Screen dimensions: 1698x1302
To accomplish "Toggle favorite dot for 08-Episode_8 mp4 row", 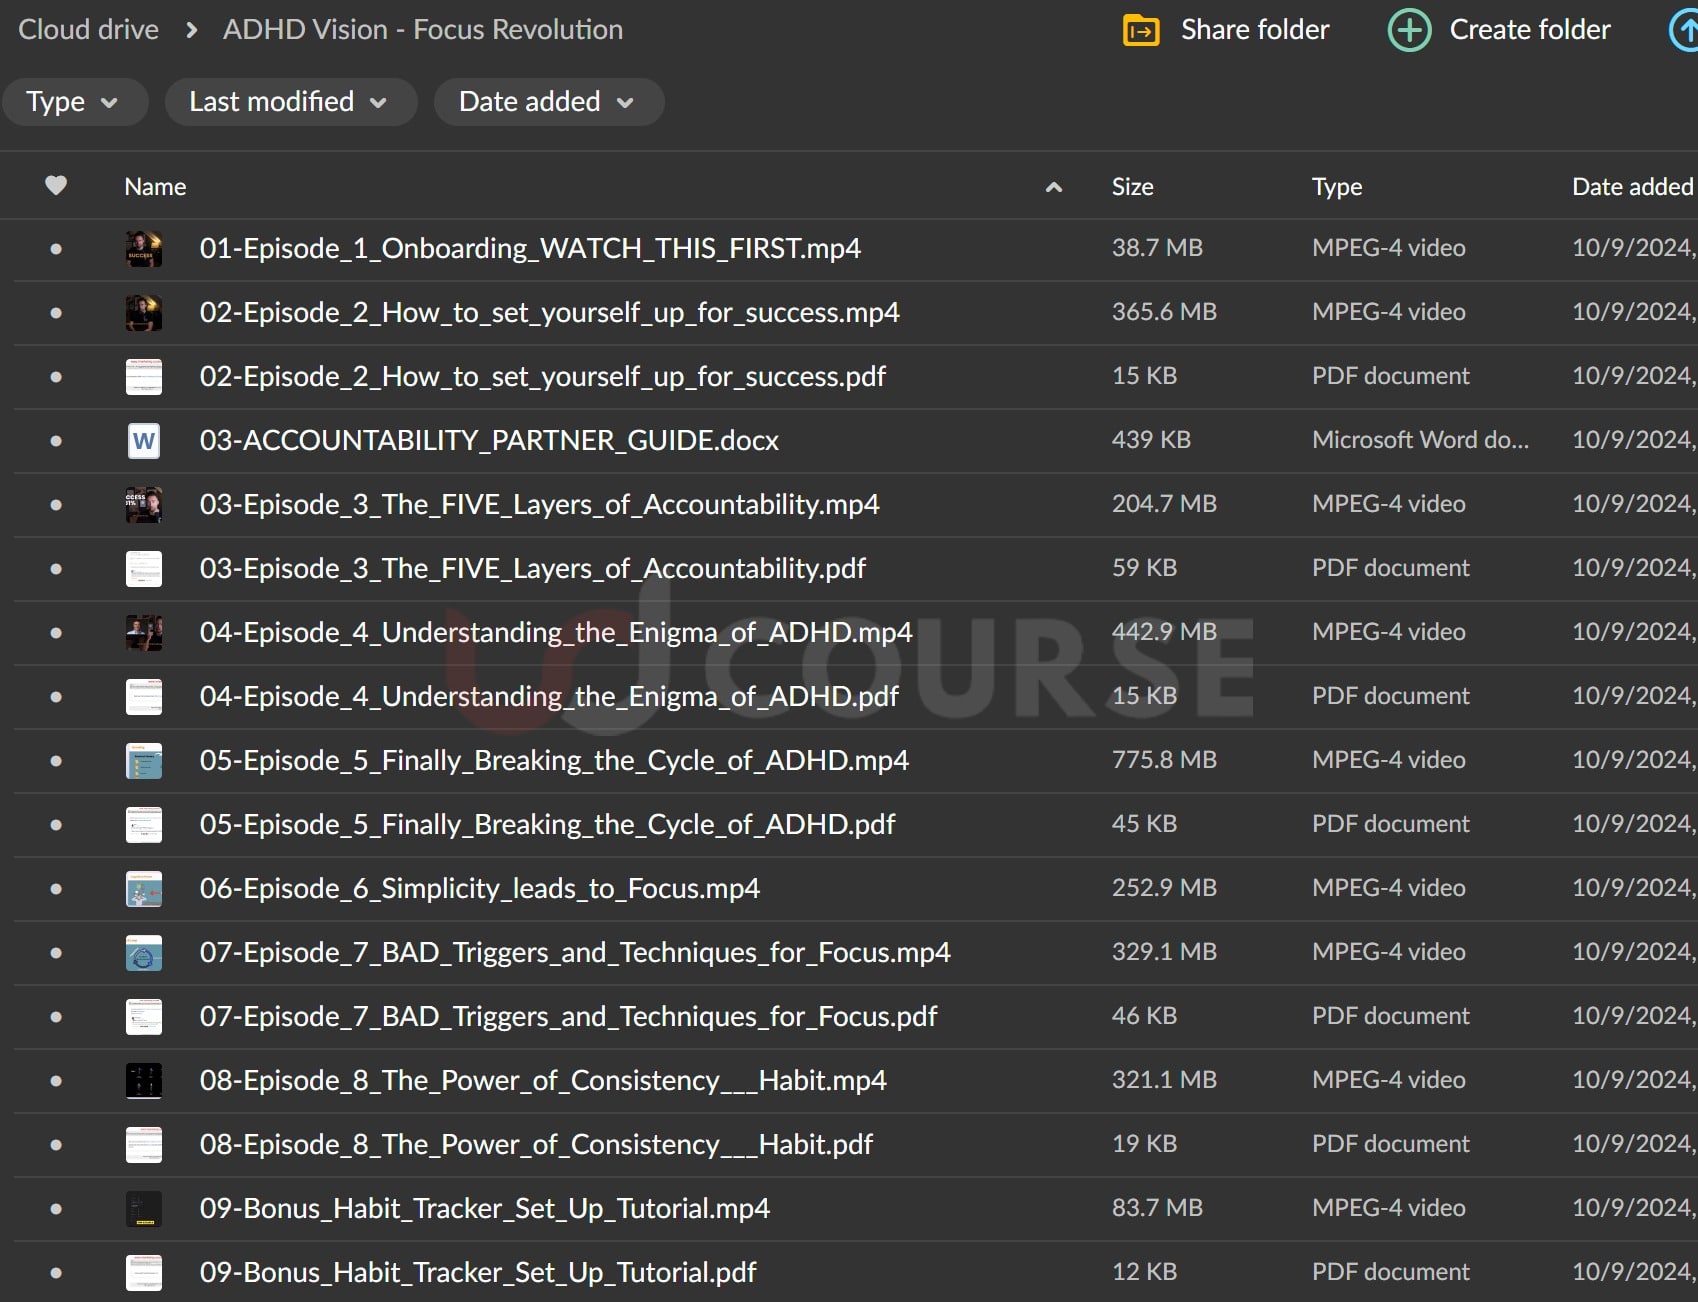I will 56,1081.
